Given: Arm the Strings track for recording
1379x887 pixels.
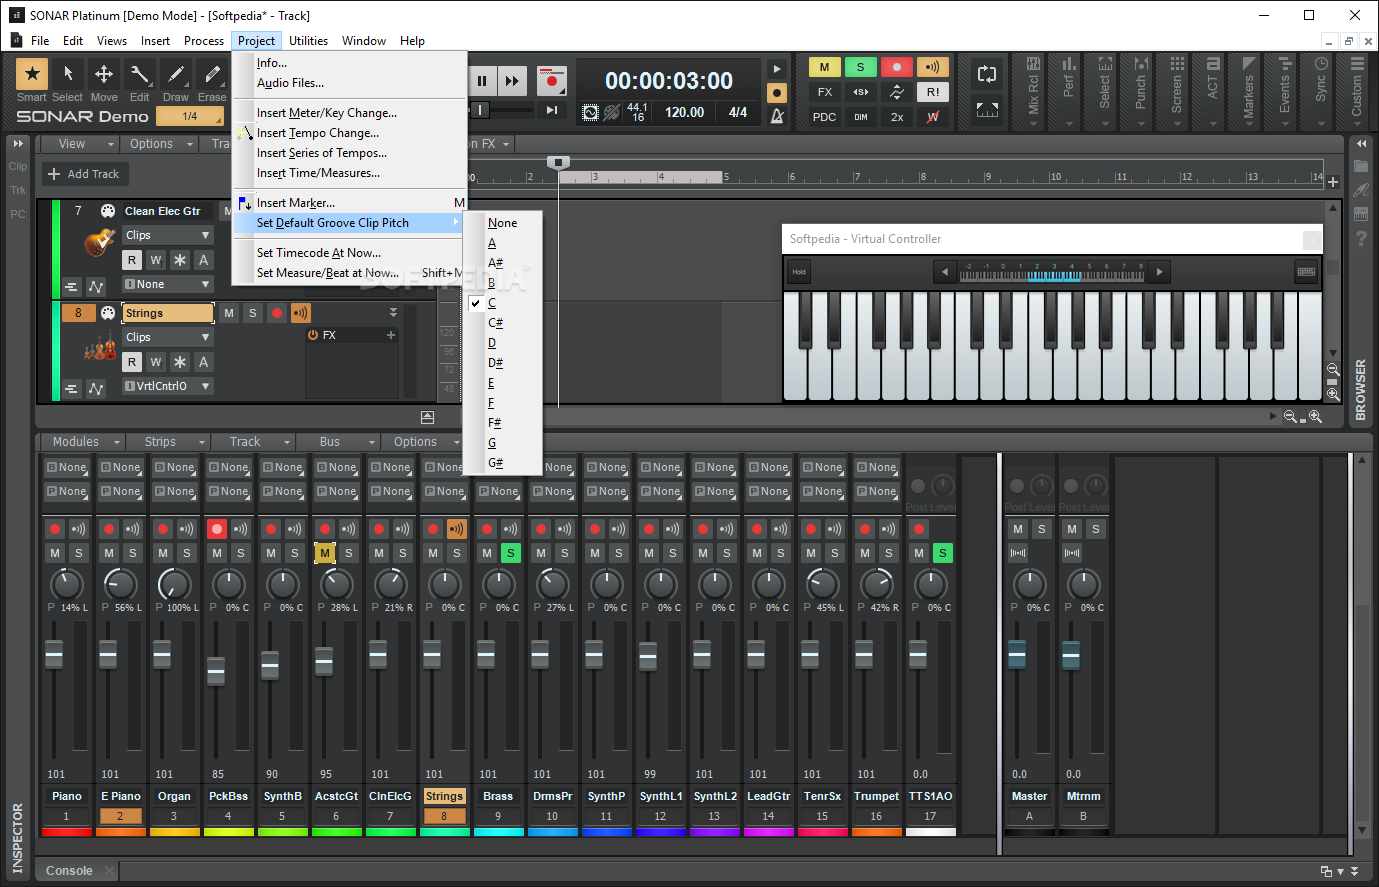Looking at the screenshot, I should coord(277,313).
